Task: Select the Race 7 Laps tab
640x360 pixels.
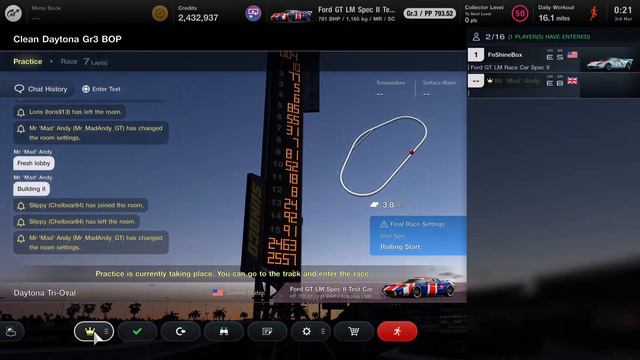Action: tap(84, 62)
